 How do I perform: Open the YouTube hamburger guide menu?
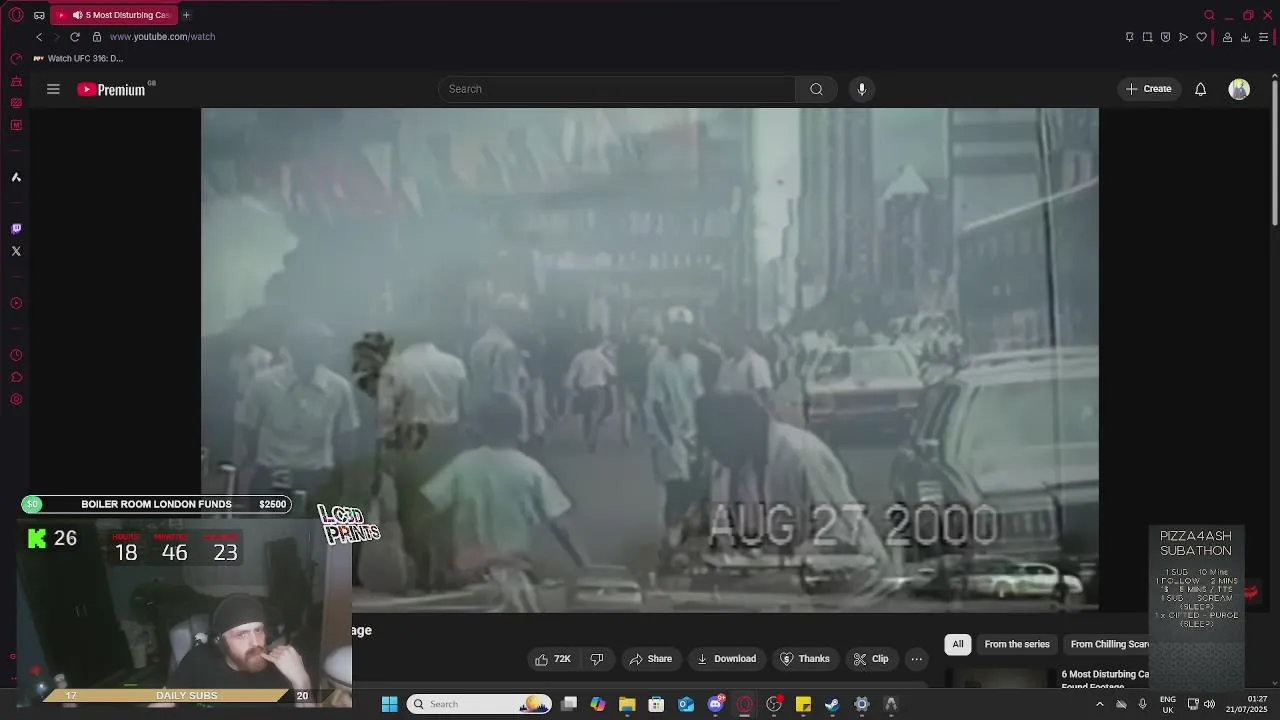click(53, 89)
